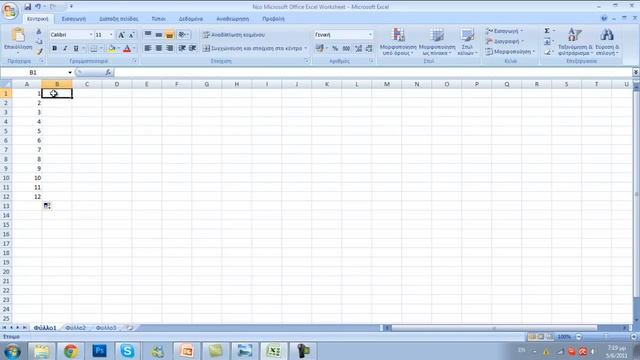Click the zoom slider in status bar

pos(606,337)
